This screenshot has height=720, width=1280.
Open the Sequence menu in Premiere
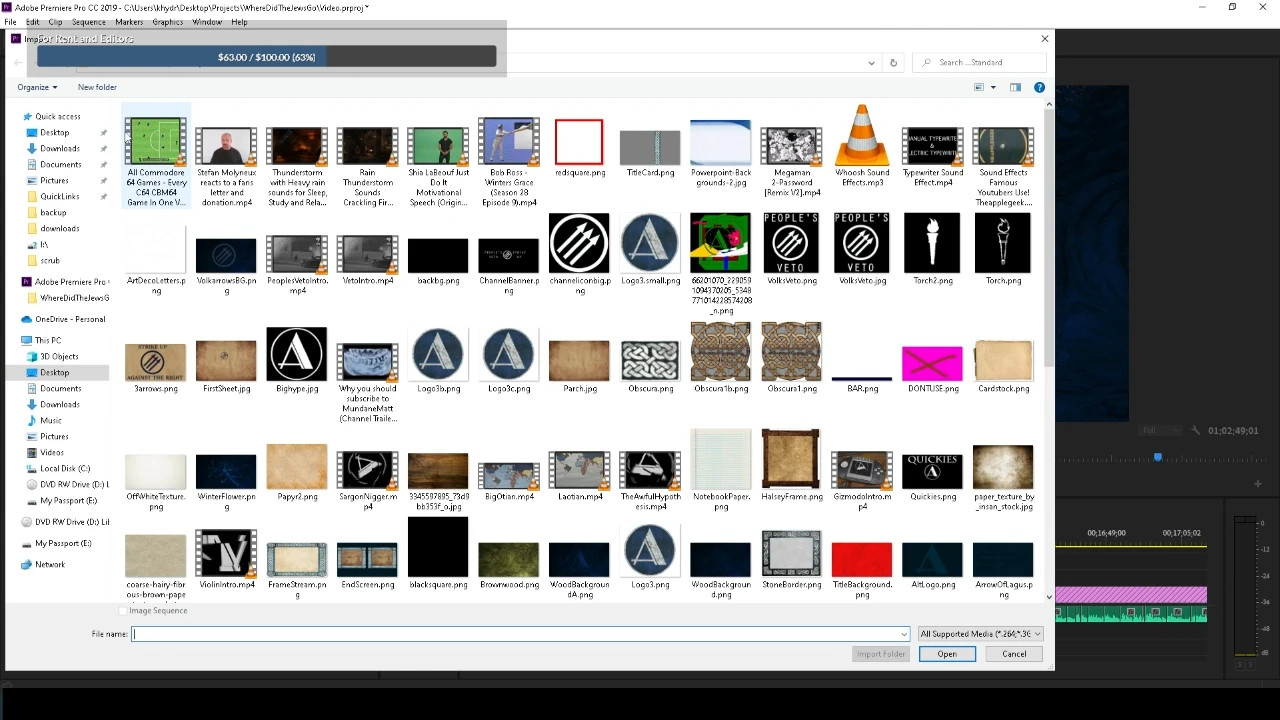(88, 22)
